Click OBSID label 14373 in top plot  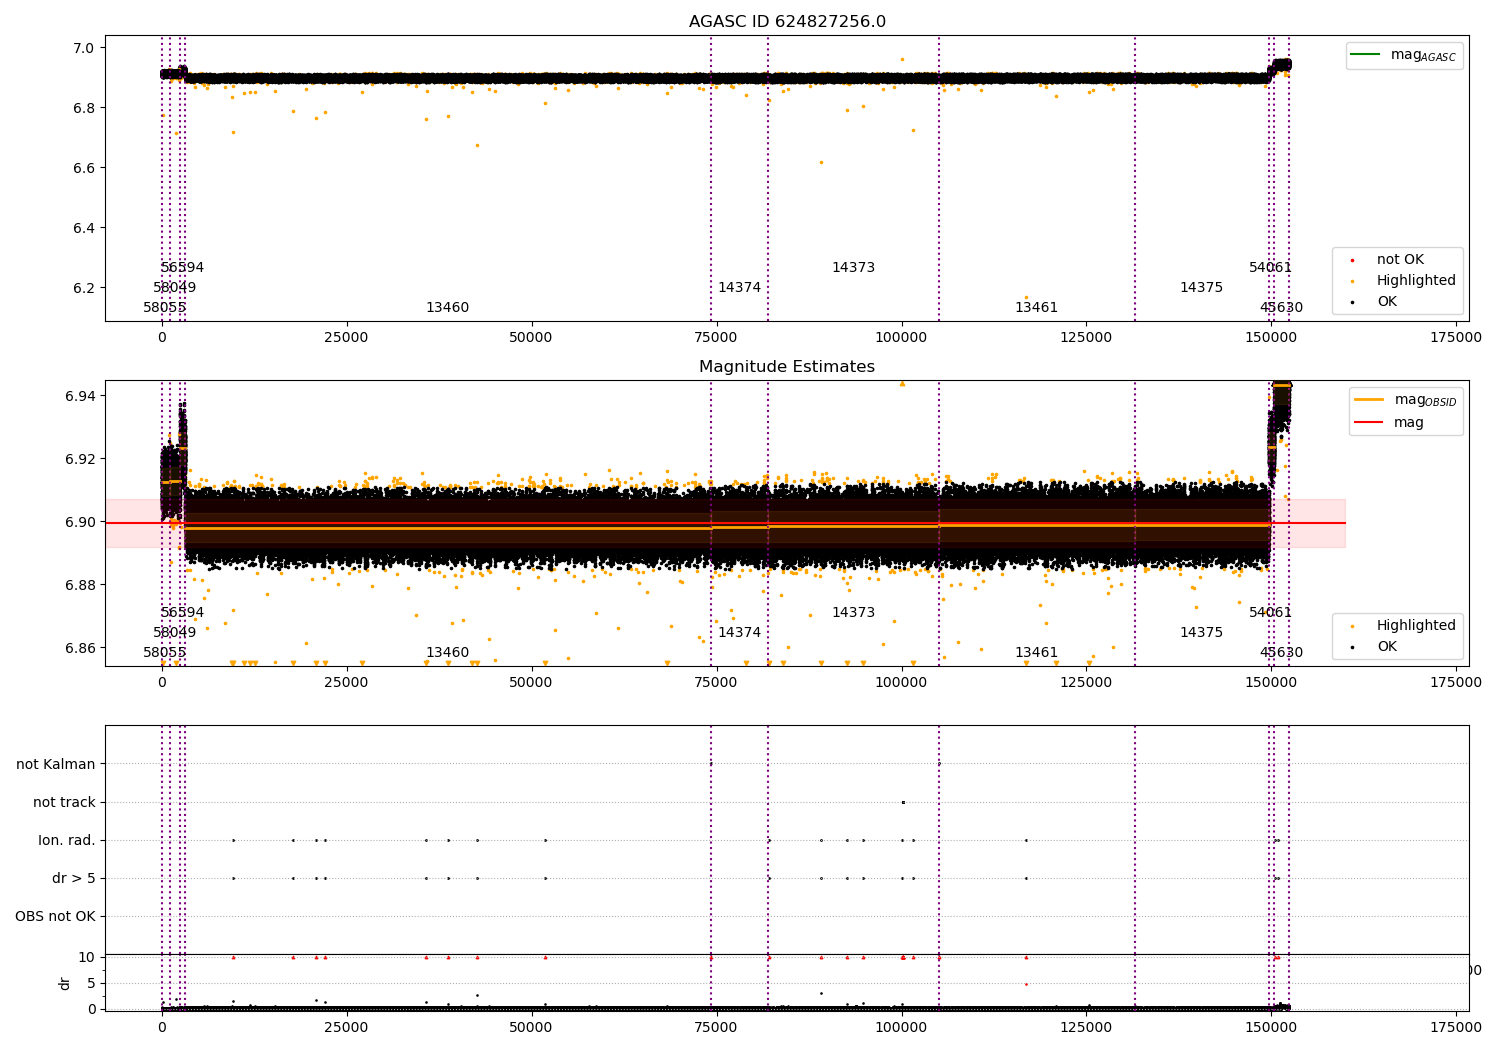853,268
